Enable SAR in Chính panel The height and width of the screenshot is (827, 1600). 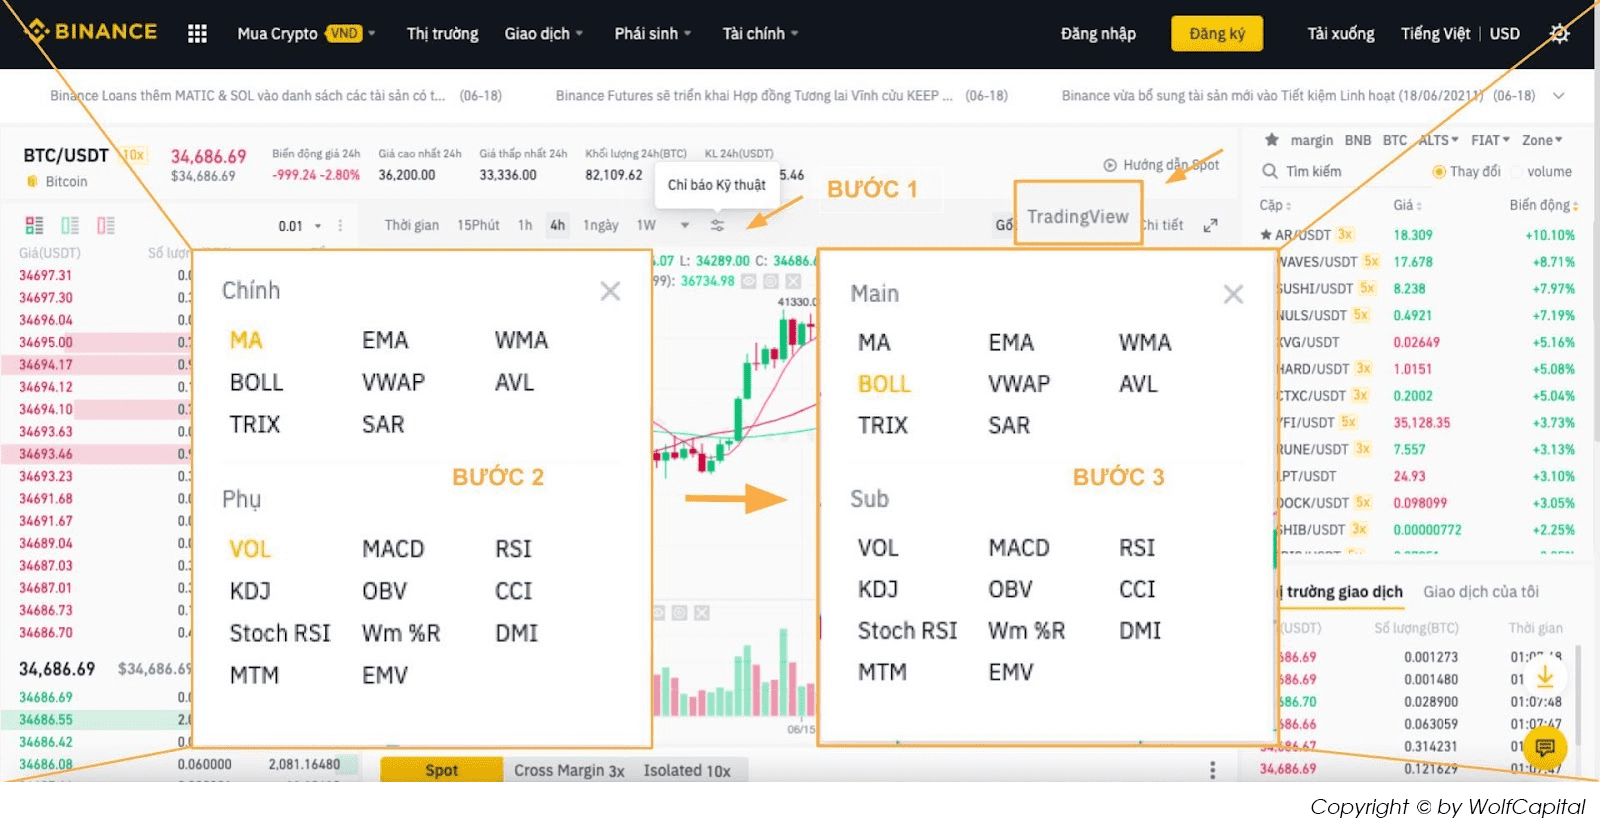point(383,424)
